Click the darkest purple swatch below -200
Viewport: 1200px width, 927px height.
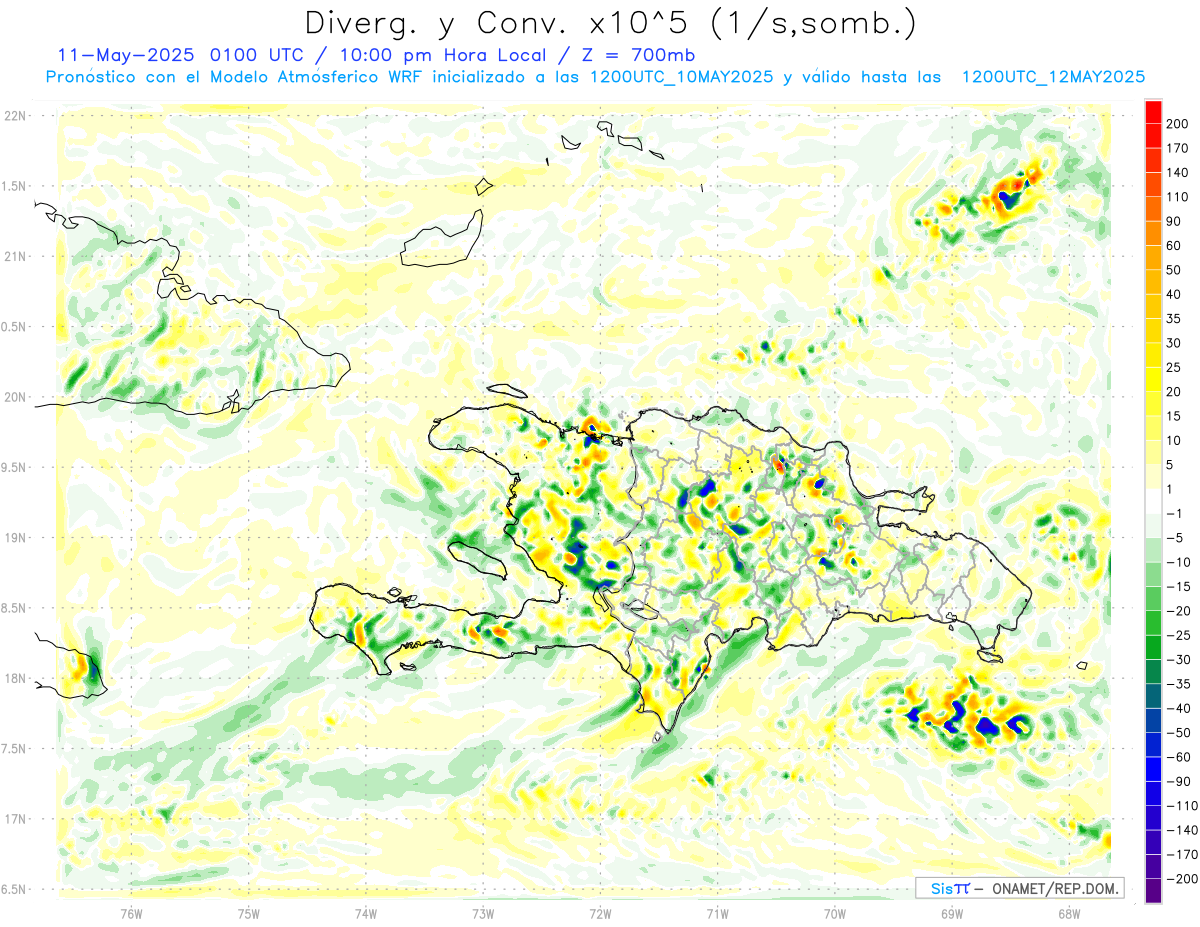coord(1153,890)
